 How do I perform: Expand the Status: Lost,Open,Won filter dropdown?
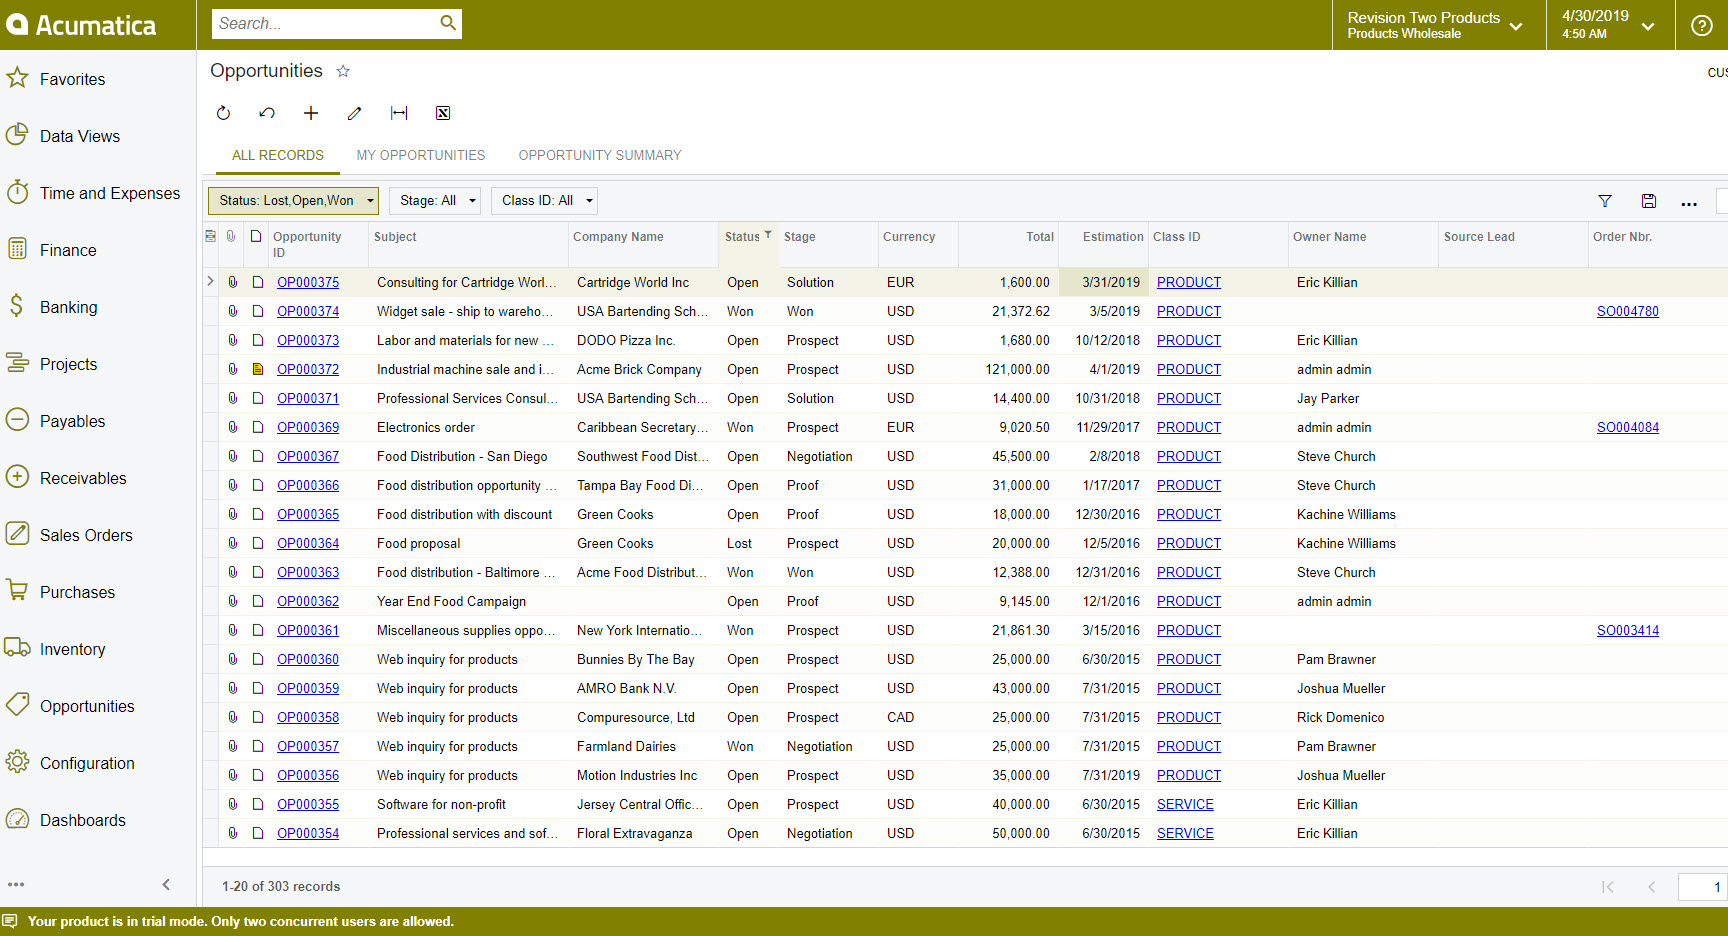[293, 201]
